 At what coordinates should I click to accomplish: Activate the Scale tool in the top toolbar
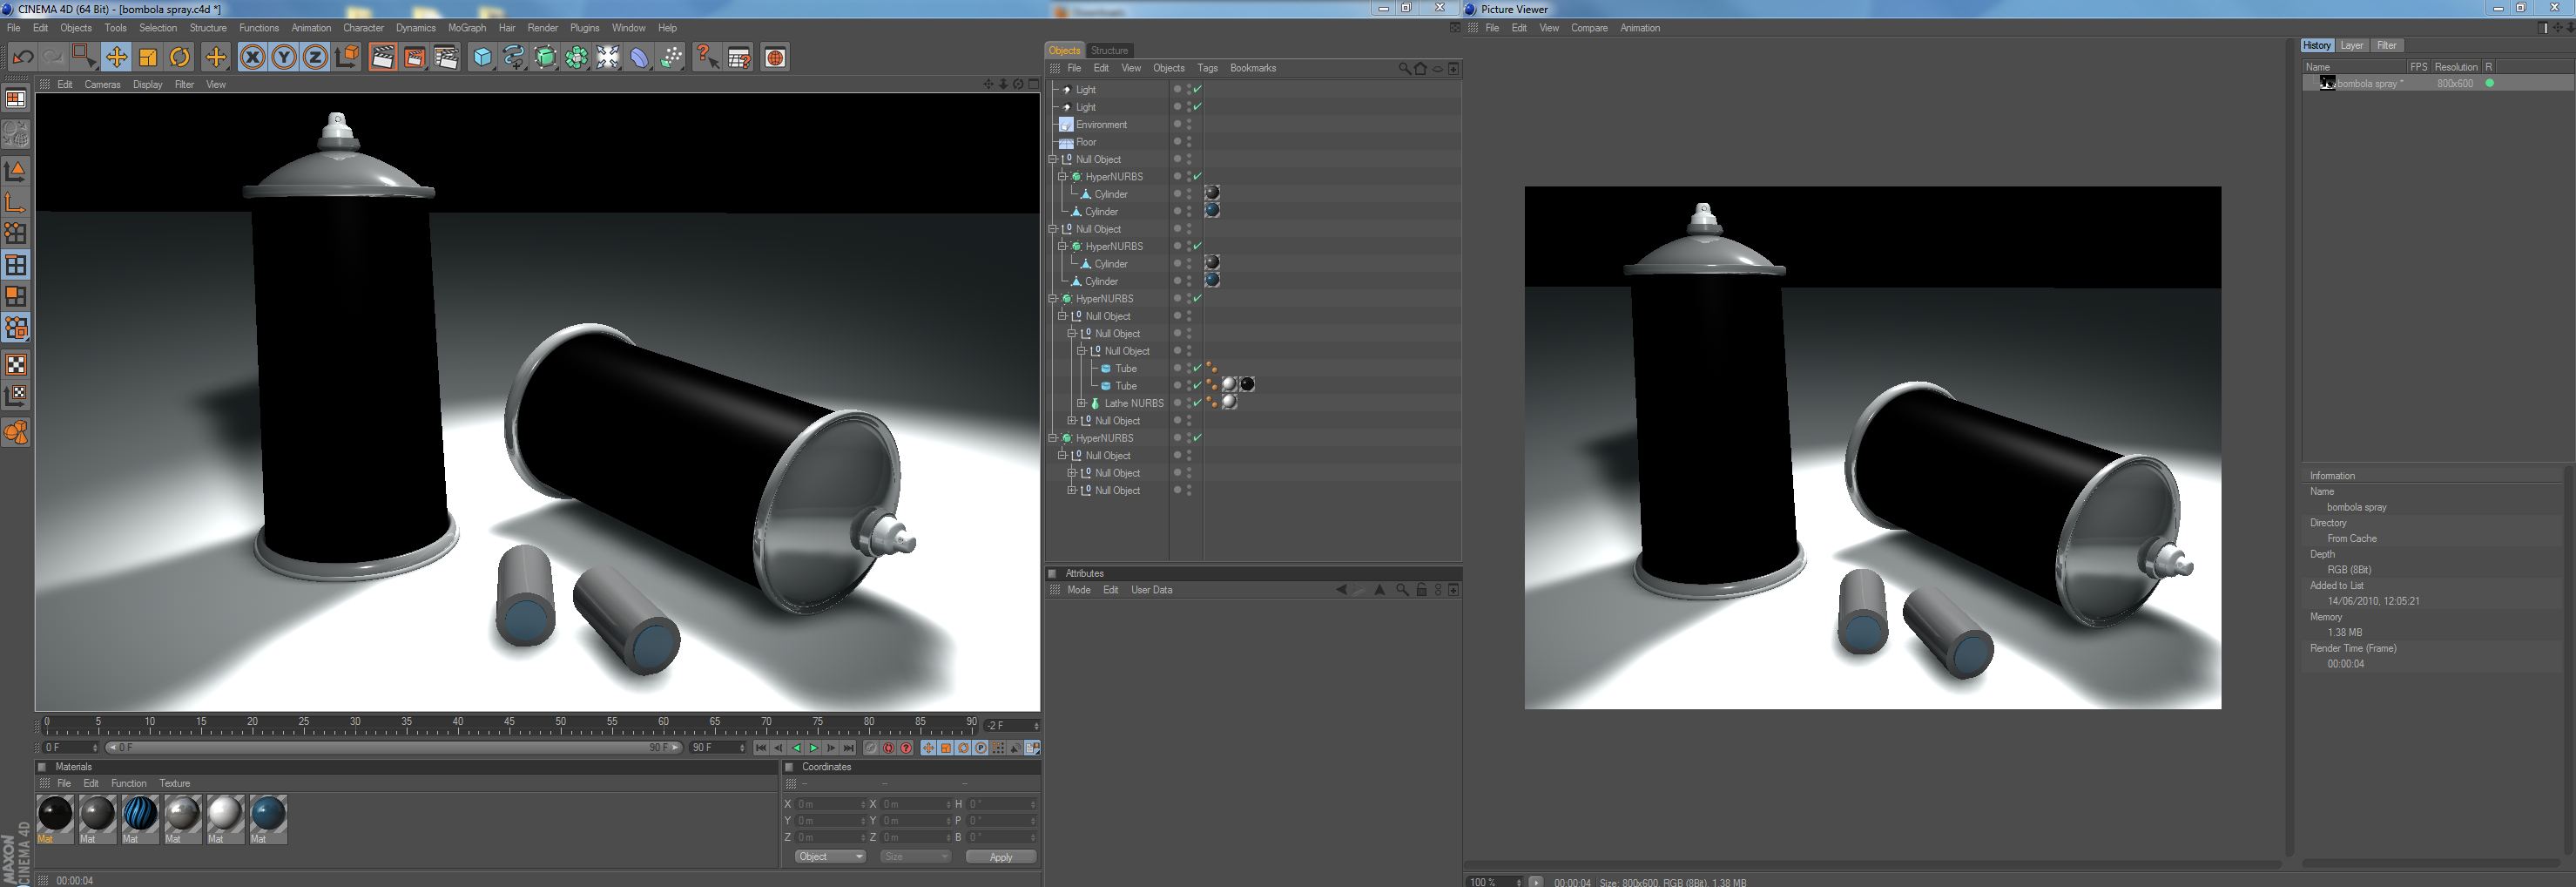(148, 57)
